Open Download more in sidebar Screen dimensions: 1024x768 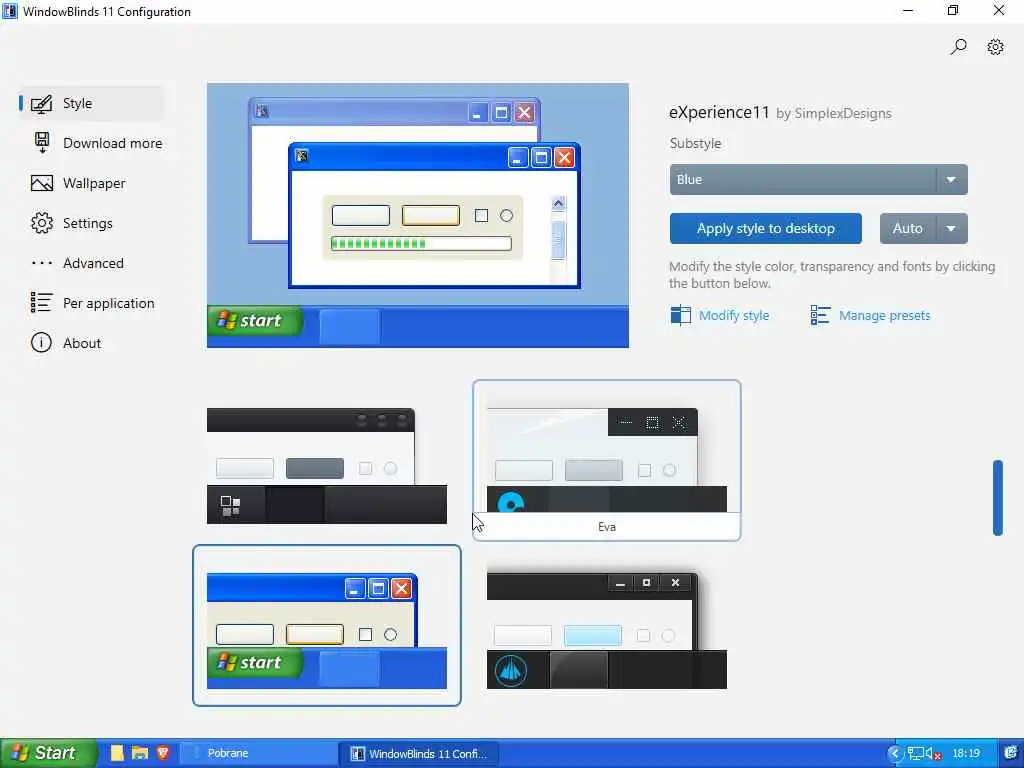(x=97, y=143)
